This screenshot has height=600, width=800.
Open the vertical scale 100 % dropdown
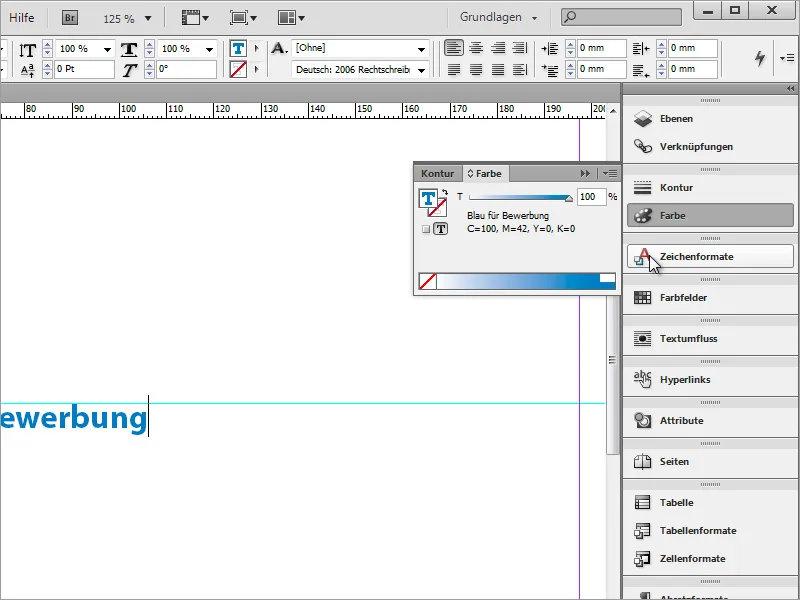[108, 49]
